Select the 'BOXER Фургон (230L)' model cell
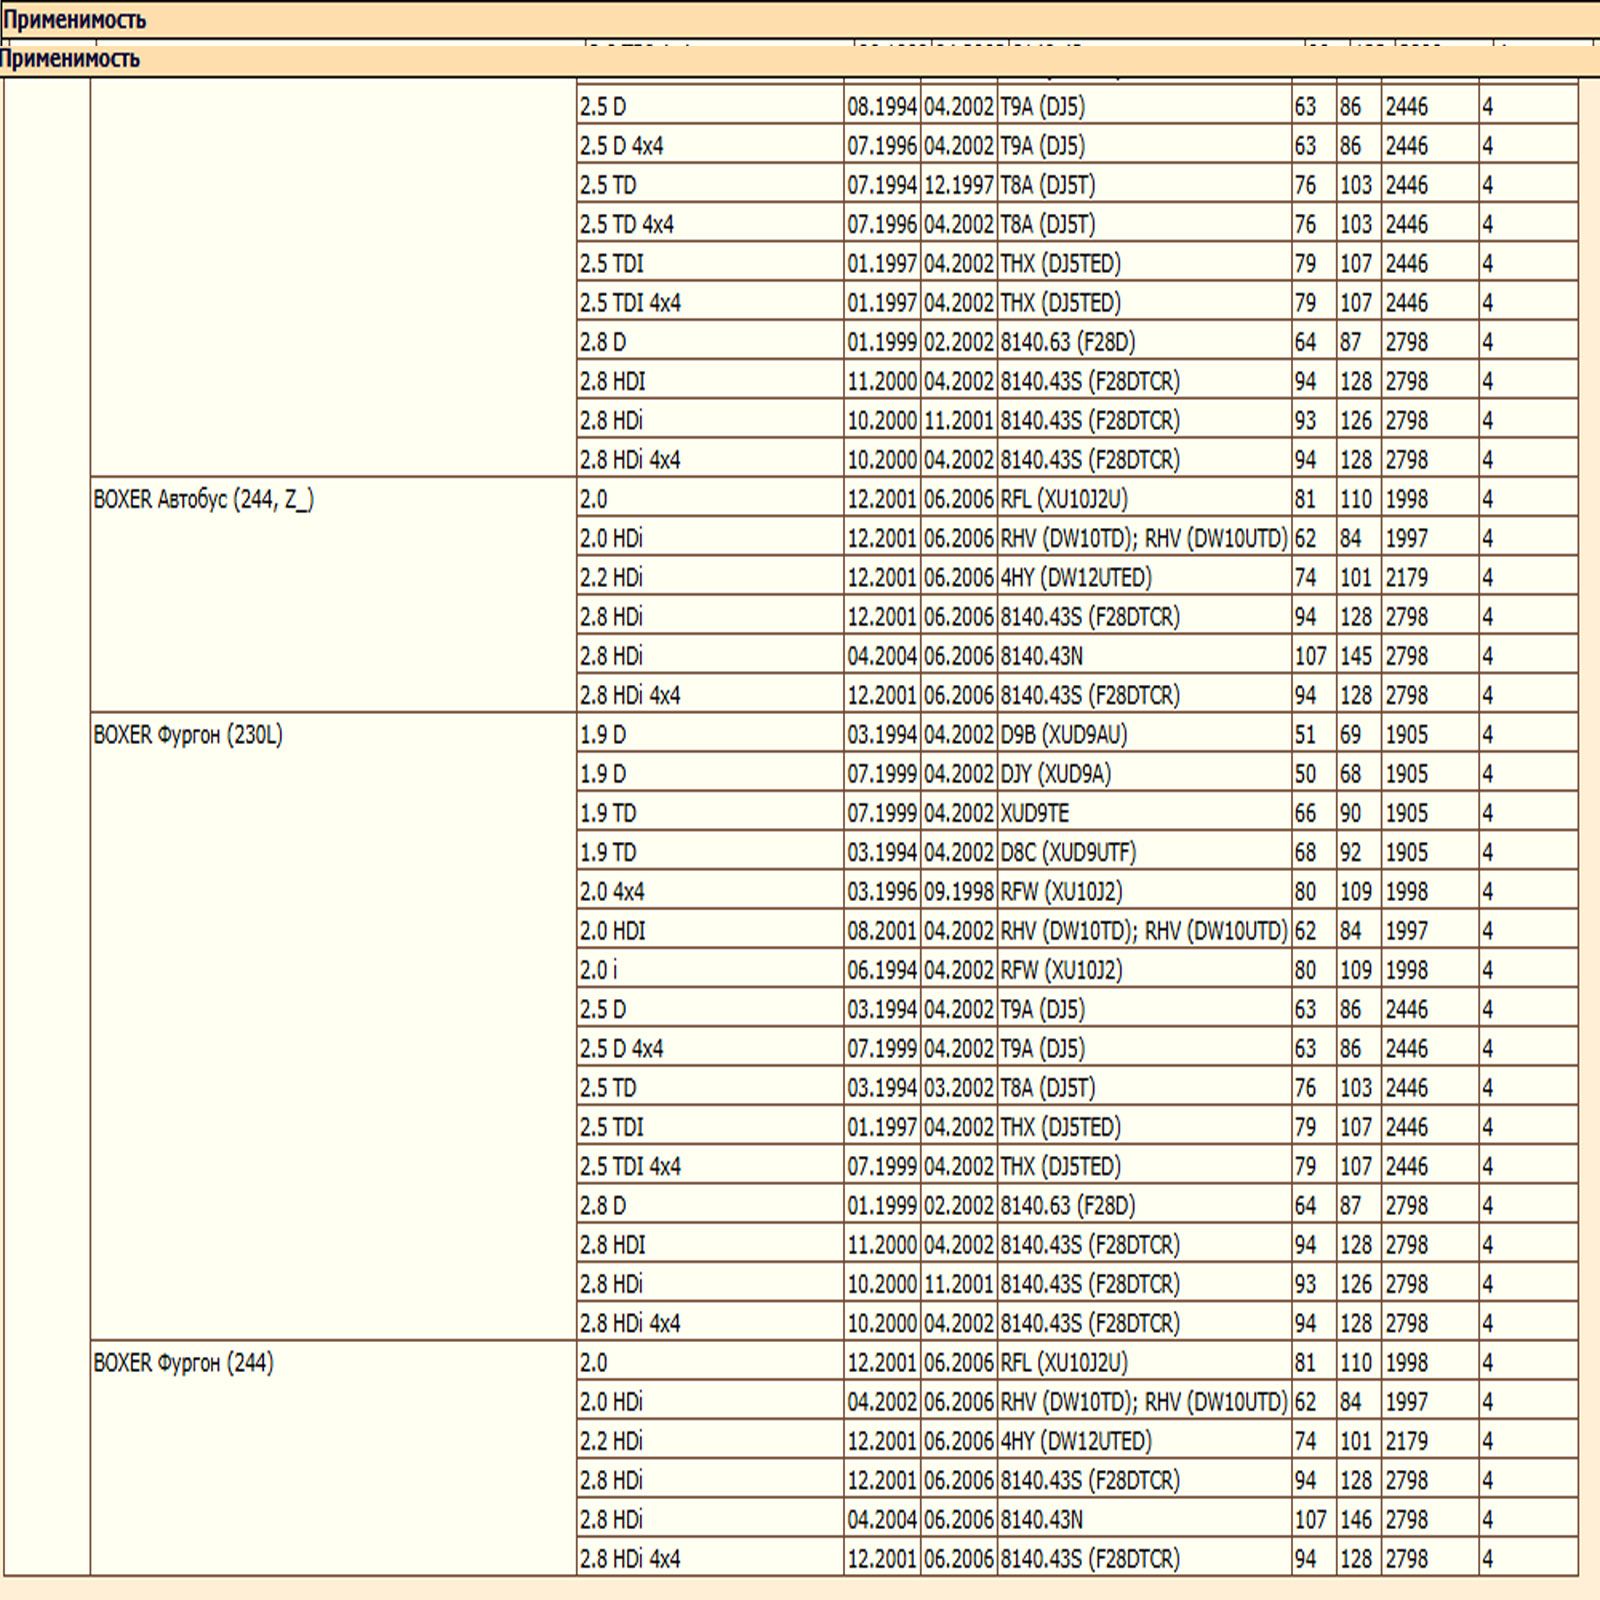The height and width of the screenshot is (1600, 1600). pyautogui.click(x=333, y=1027)
